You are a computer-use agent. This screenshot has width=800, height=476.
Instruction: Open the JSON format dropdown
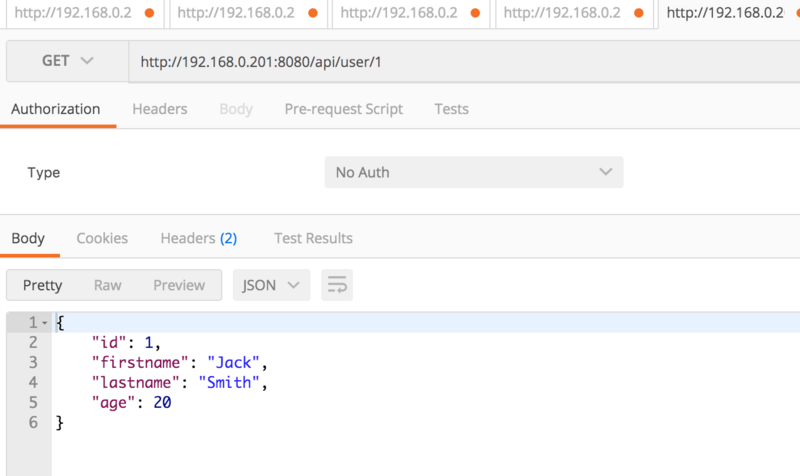coord(271,285)
